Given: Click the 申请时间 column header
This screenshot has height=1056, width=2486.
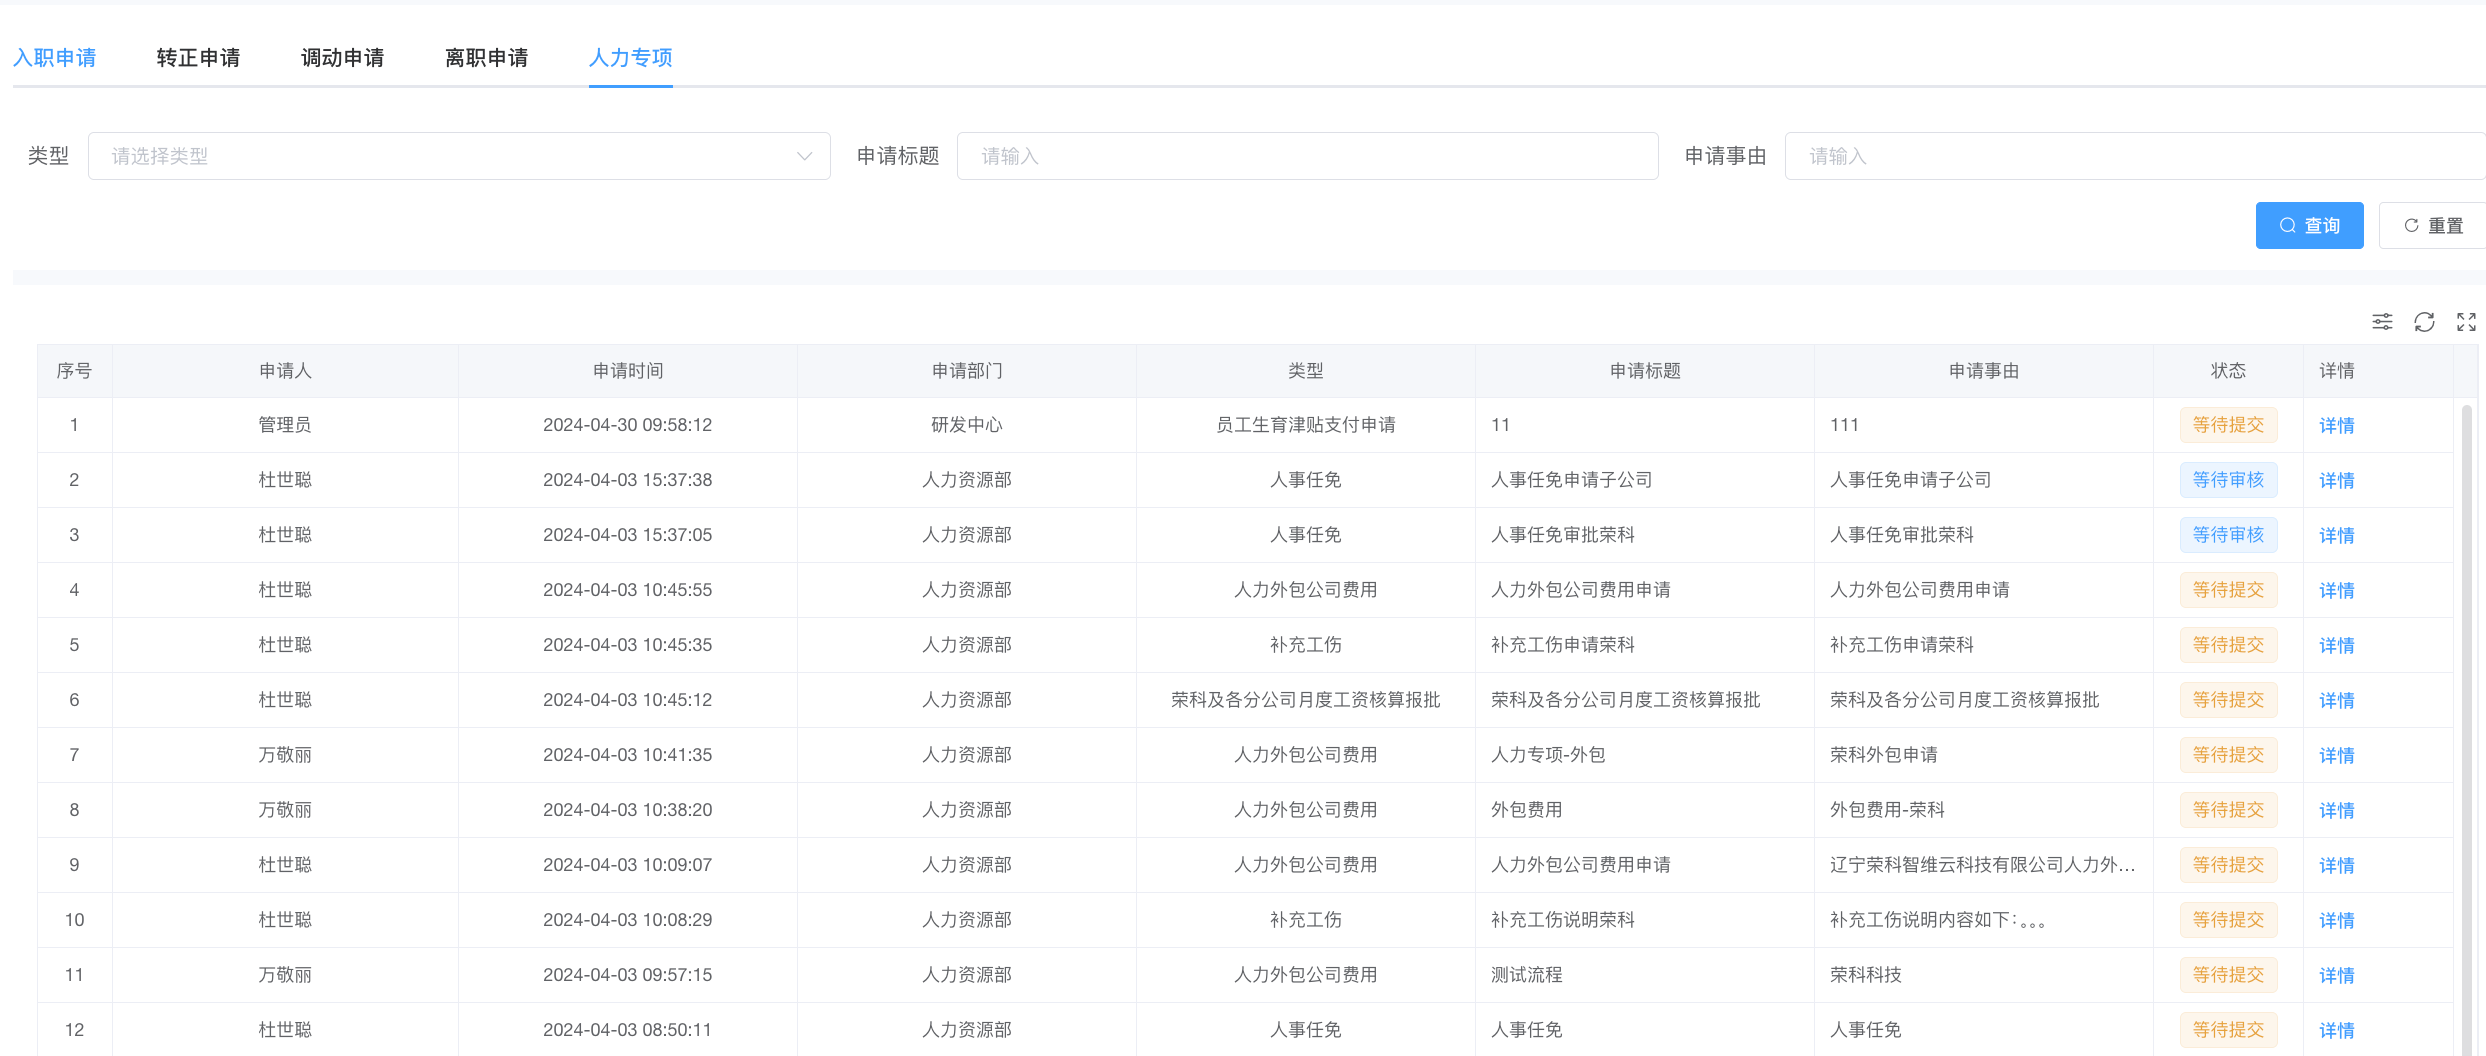Looking at the screenshot, I should (x=627, y=371).
